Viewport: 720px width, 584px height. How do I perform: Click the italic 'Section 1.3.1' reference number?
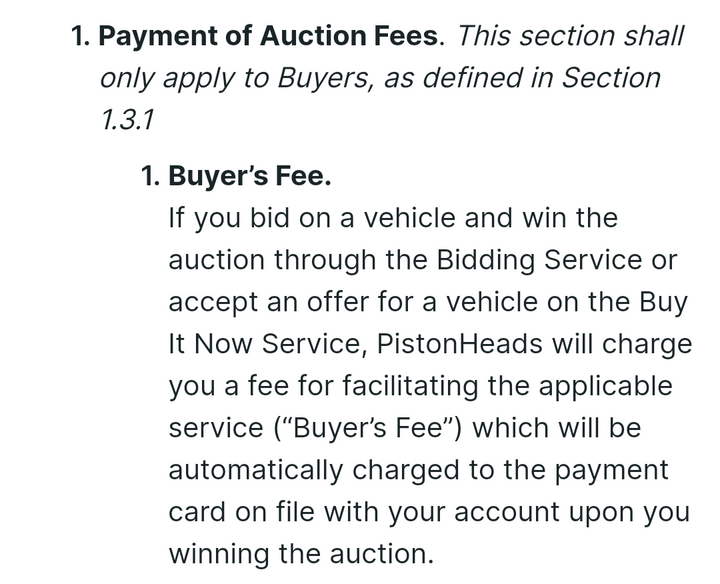click(x=127, y=120)
